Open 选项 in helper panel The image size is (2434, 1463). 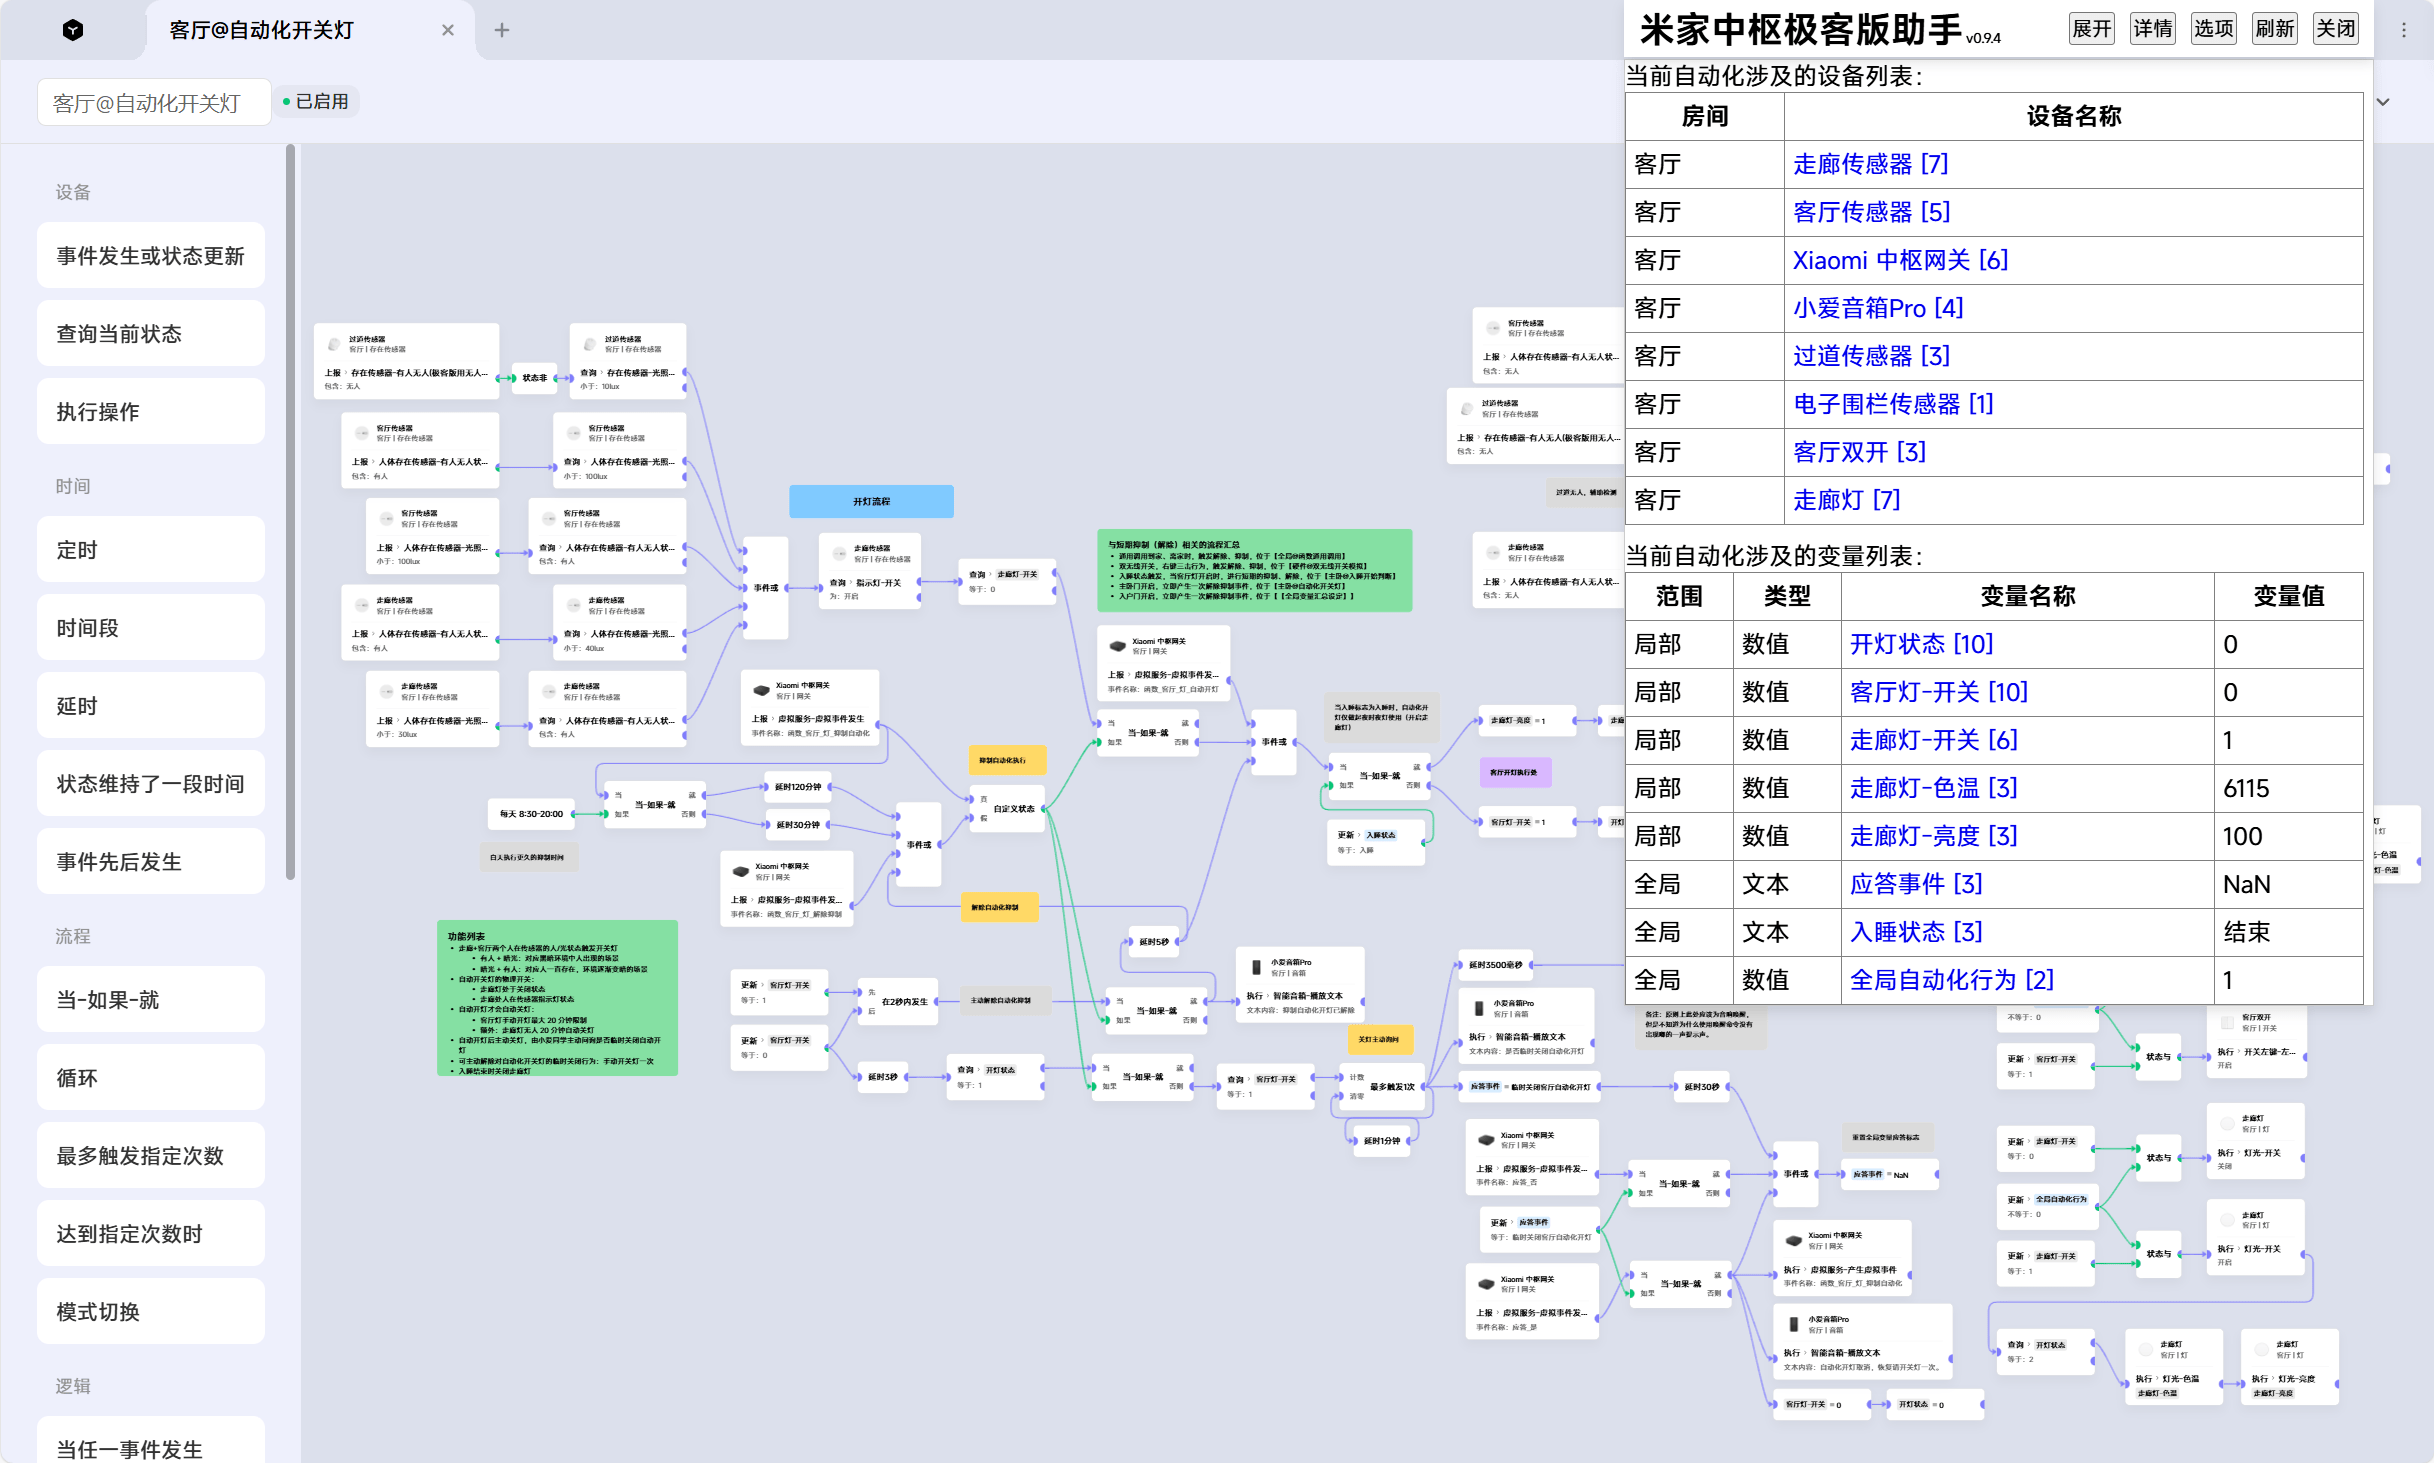point(2214,28)
